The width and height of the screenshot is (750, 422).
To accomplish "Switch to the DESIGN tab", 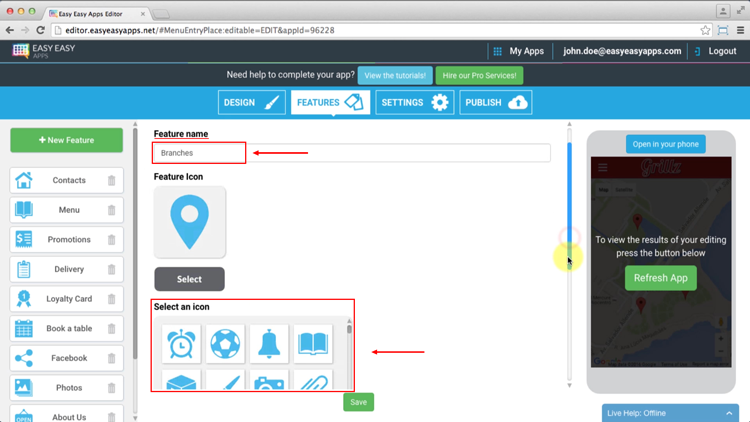I will 252,102.
